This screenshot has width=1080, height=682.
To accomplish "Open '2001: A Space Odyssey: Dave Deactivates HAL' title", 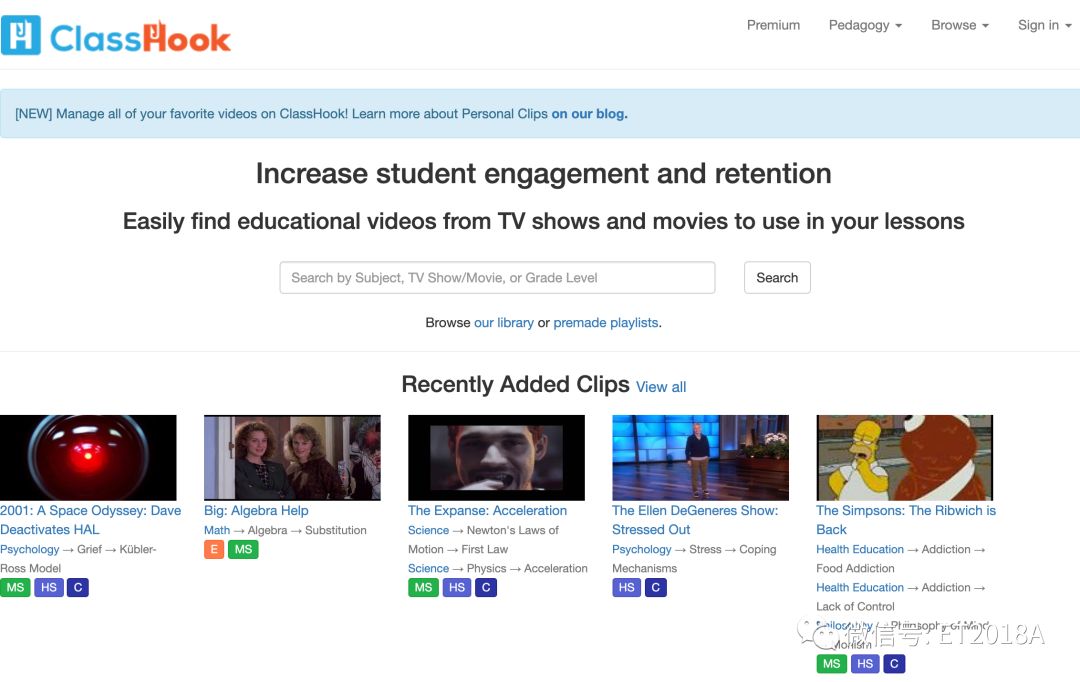I will point(90,520).
